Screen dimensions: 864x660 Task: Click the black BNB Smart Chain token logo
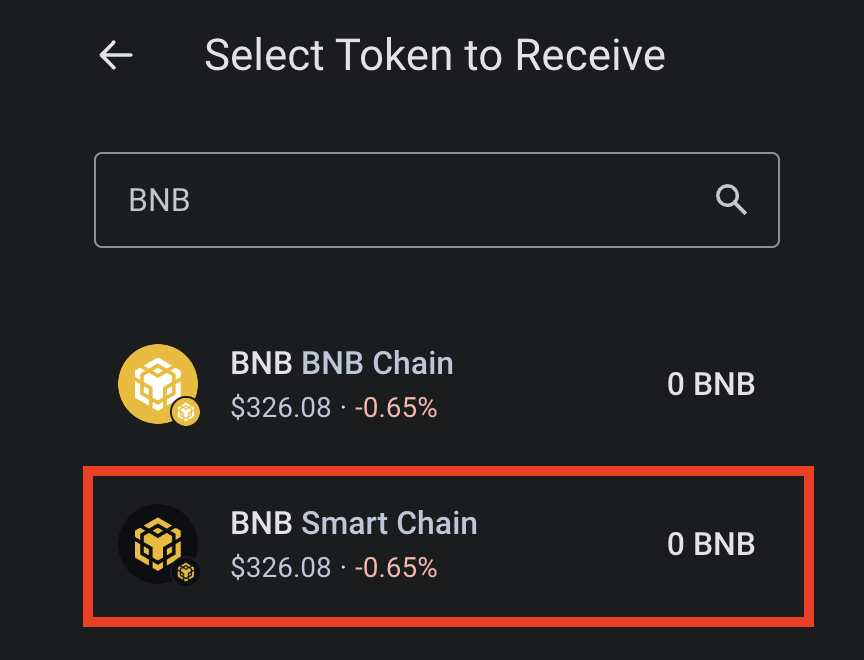[155, 542]
